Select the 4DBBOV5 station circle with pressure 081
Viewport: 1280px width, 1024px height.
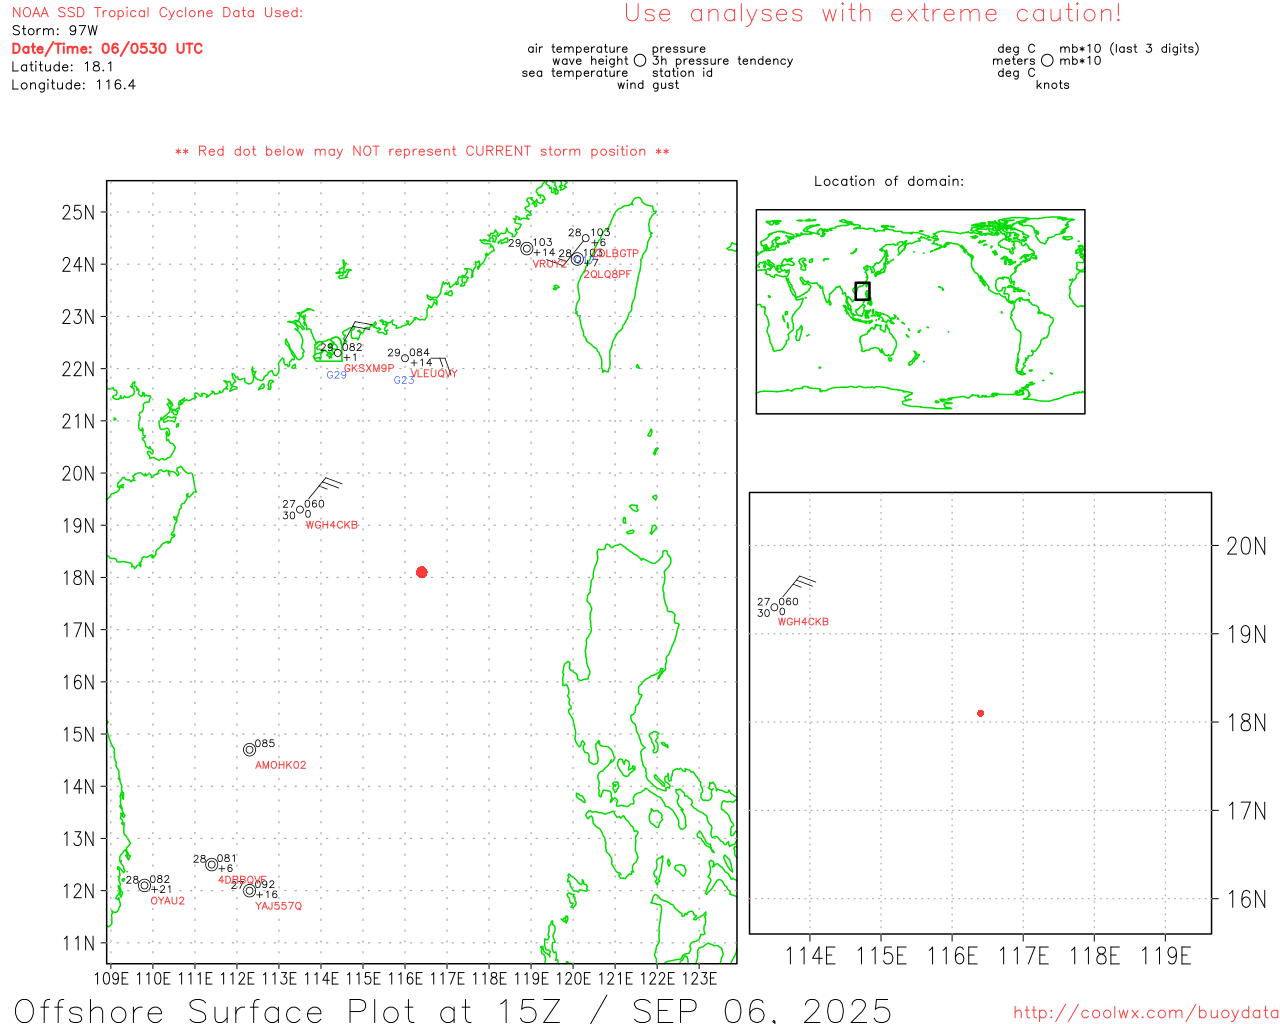pyautogui.click(x=212, y=865)
